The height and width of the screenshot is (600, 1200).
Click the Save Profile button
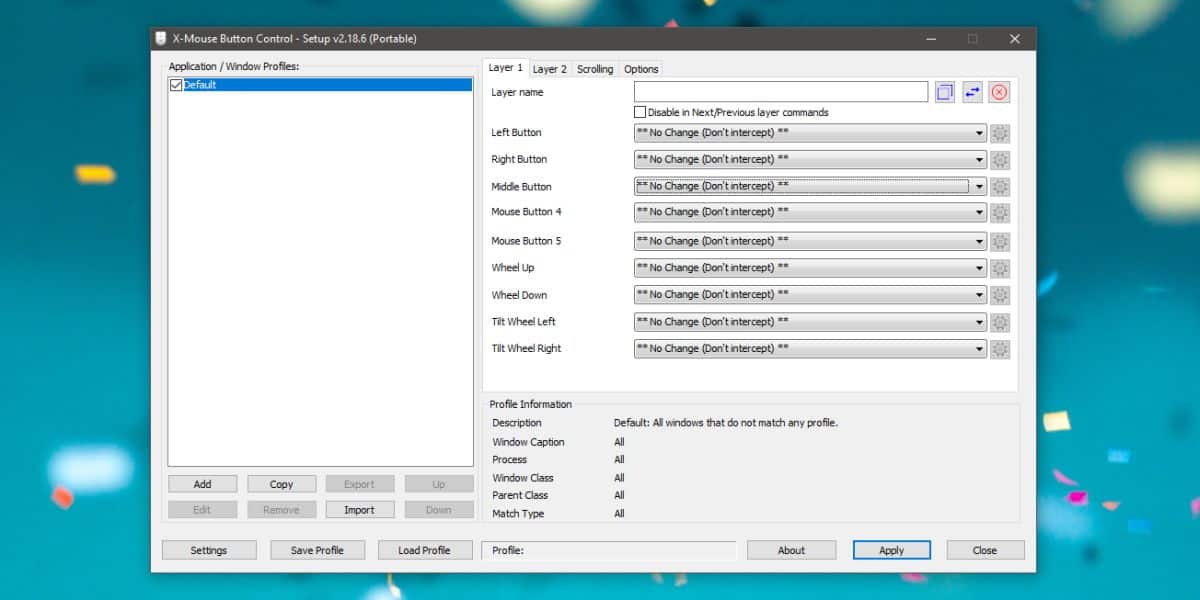point(317,550)
